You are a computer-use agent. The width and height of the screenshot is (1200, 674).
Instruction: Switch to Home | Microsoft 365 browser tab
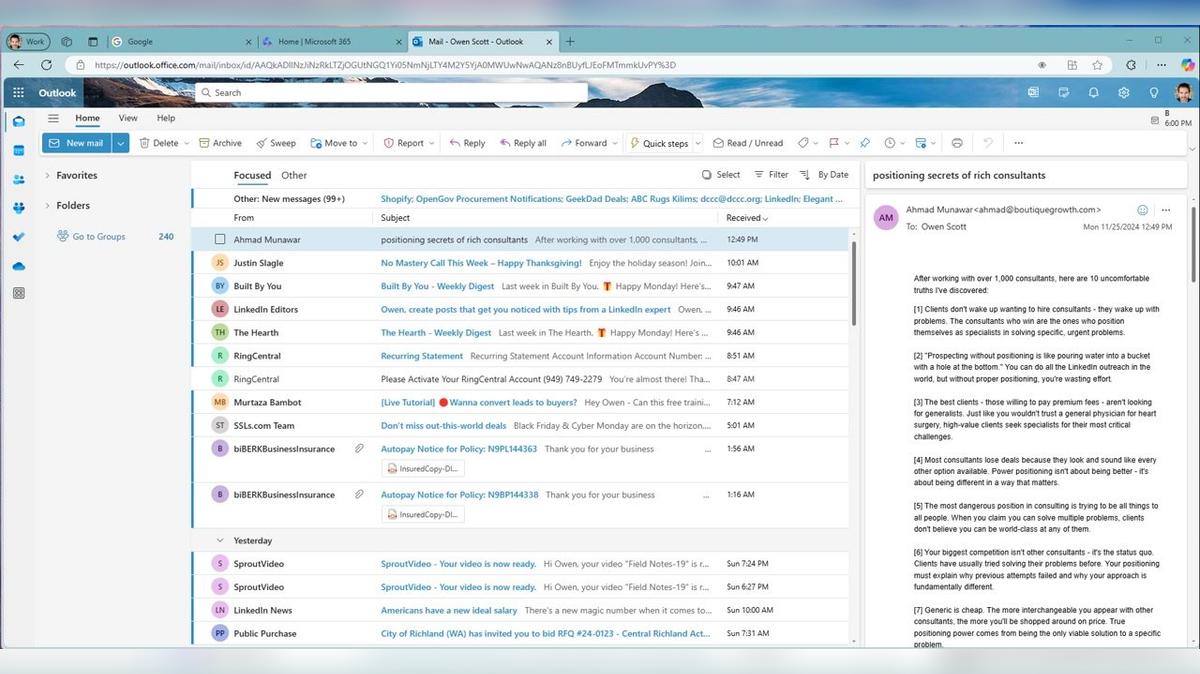(330, 41)
